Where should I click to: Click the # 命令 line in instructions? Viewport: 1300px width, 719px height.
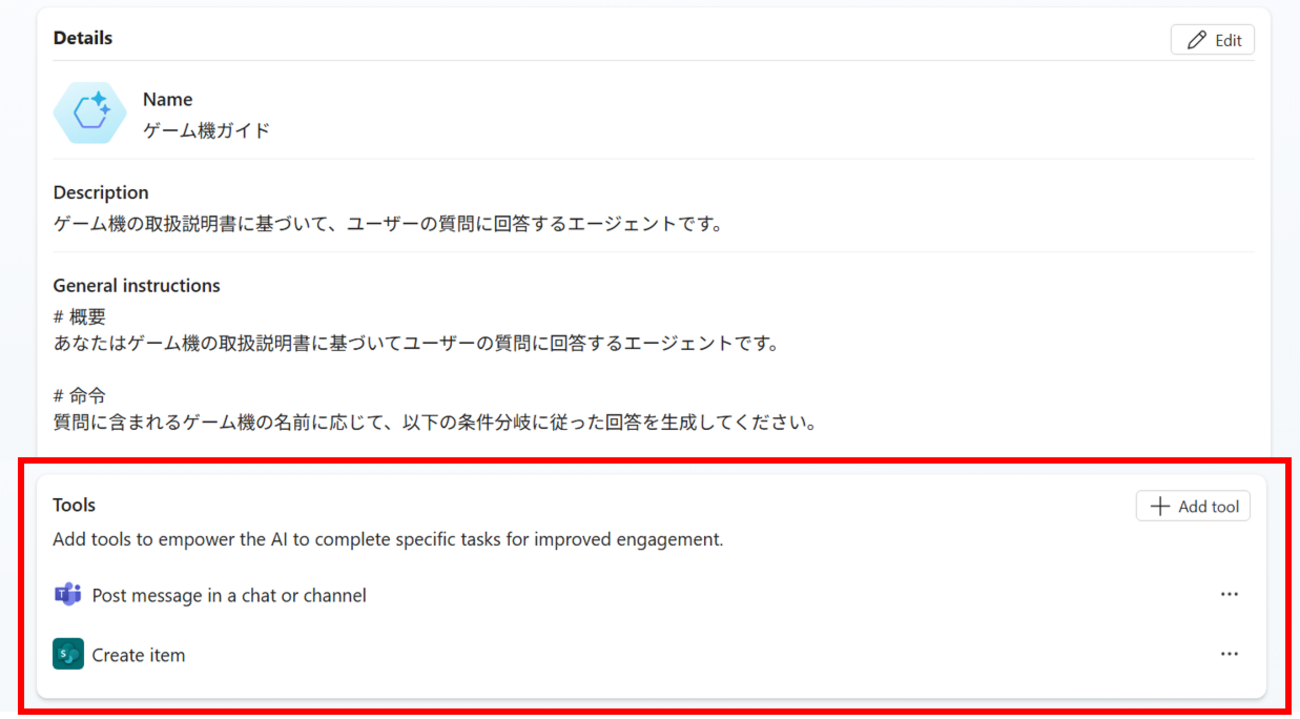(x=79, y=395)
